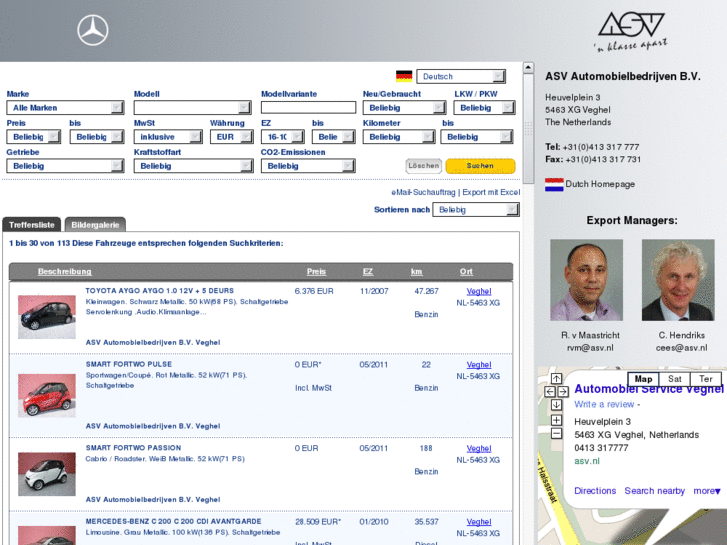The width and height of the screenshot is (727, 545).
Task: Open SMART FORTWO PULSE listing title
Action: (x=129, y=365)
